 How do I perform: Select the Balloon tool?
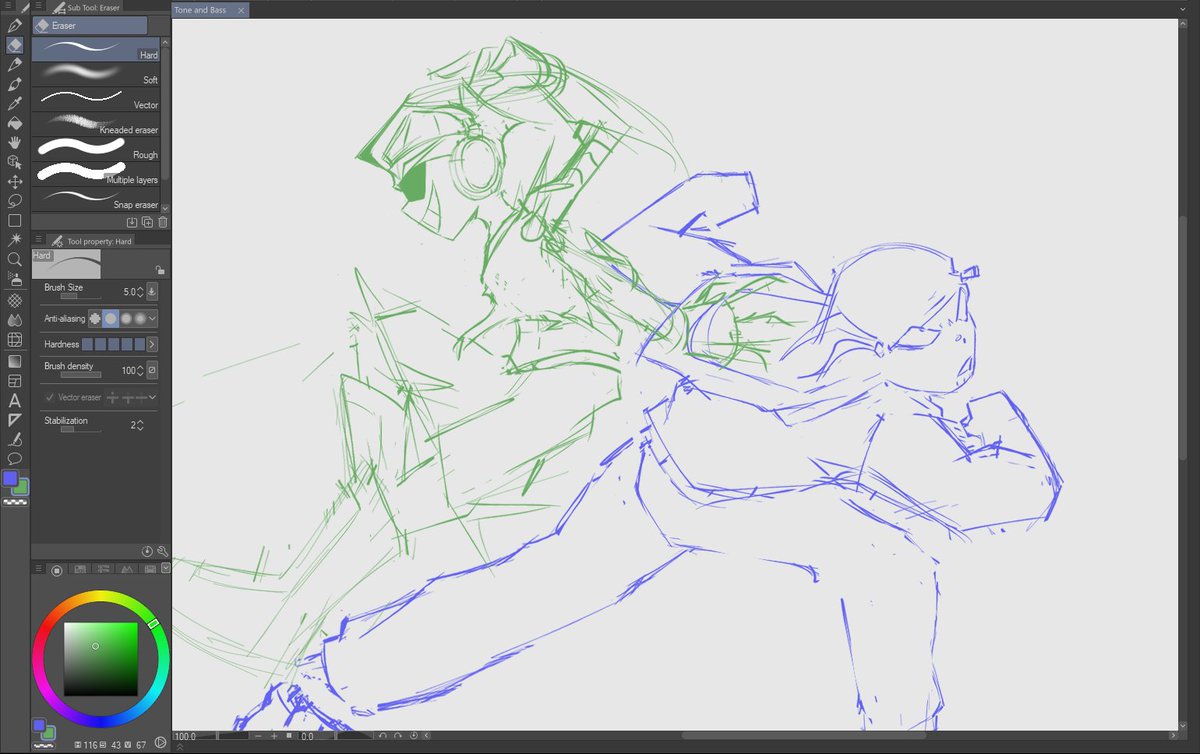click(x=14, y=459)
